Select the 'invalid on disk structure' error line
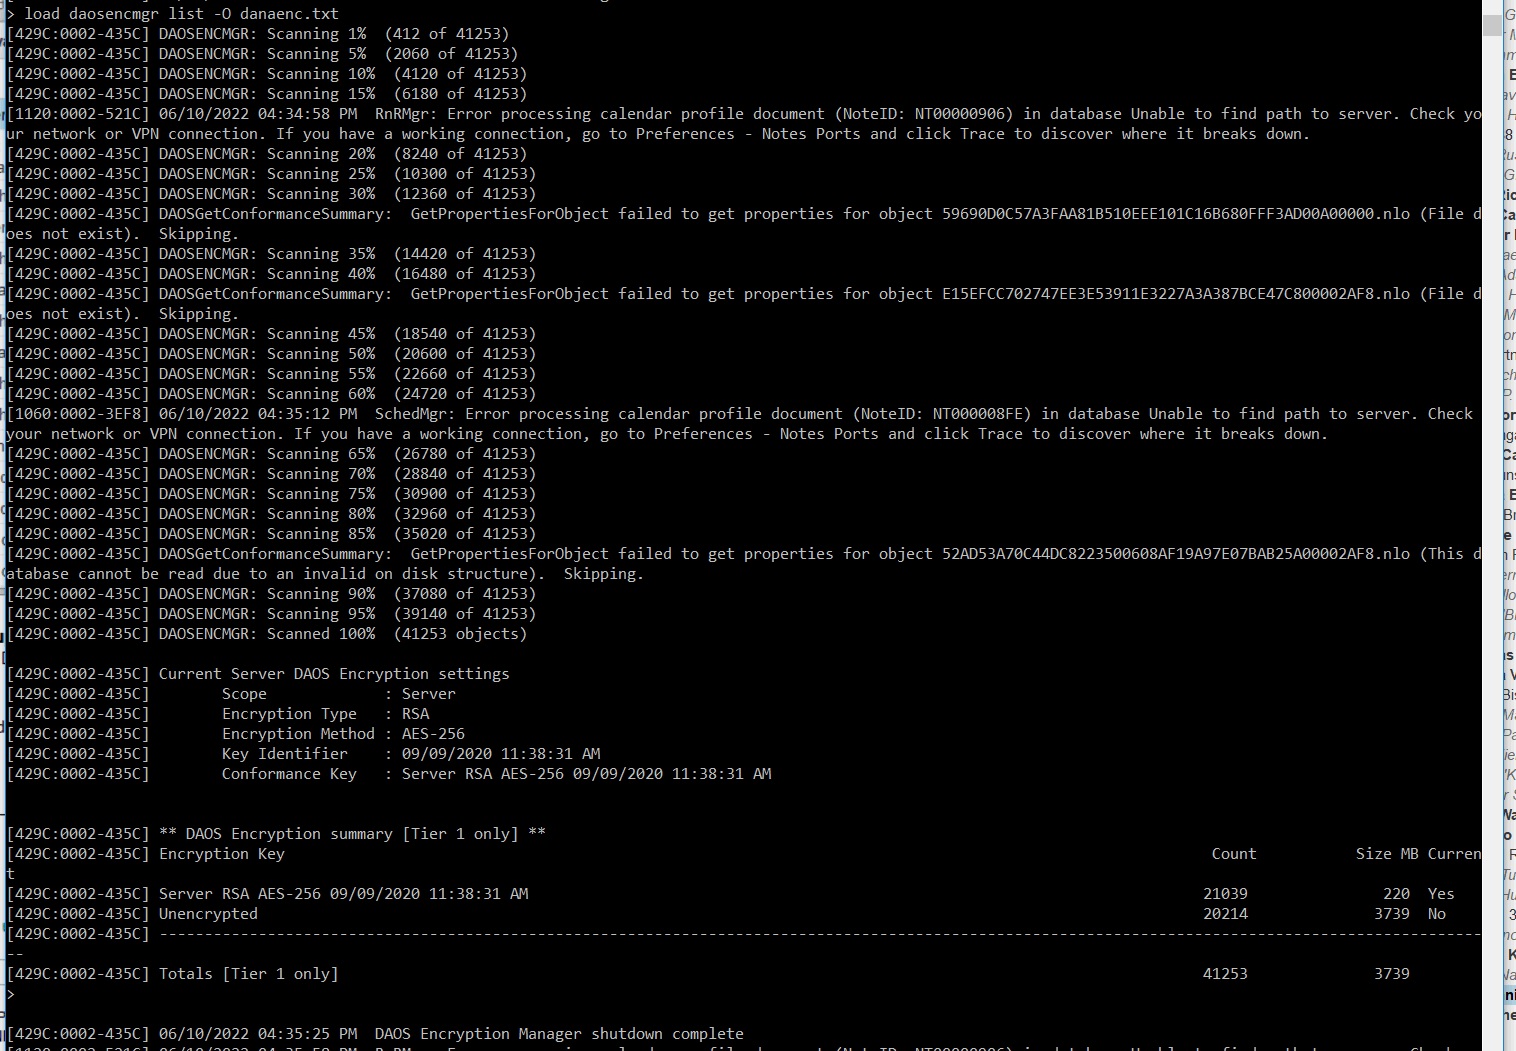 [x=700, y=553]
